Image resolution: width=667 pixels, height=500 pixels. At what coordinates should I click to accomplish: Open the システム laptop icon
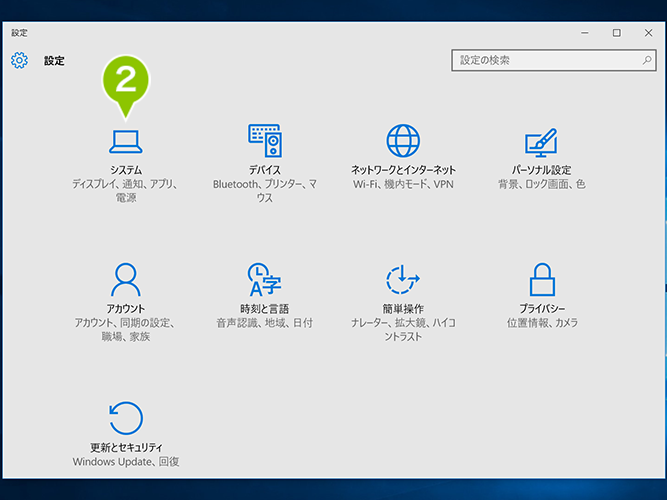coord(125,142)
